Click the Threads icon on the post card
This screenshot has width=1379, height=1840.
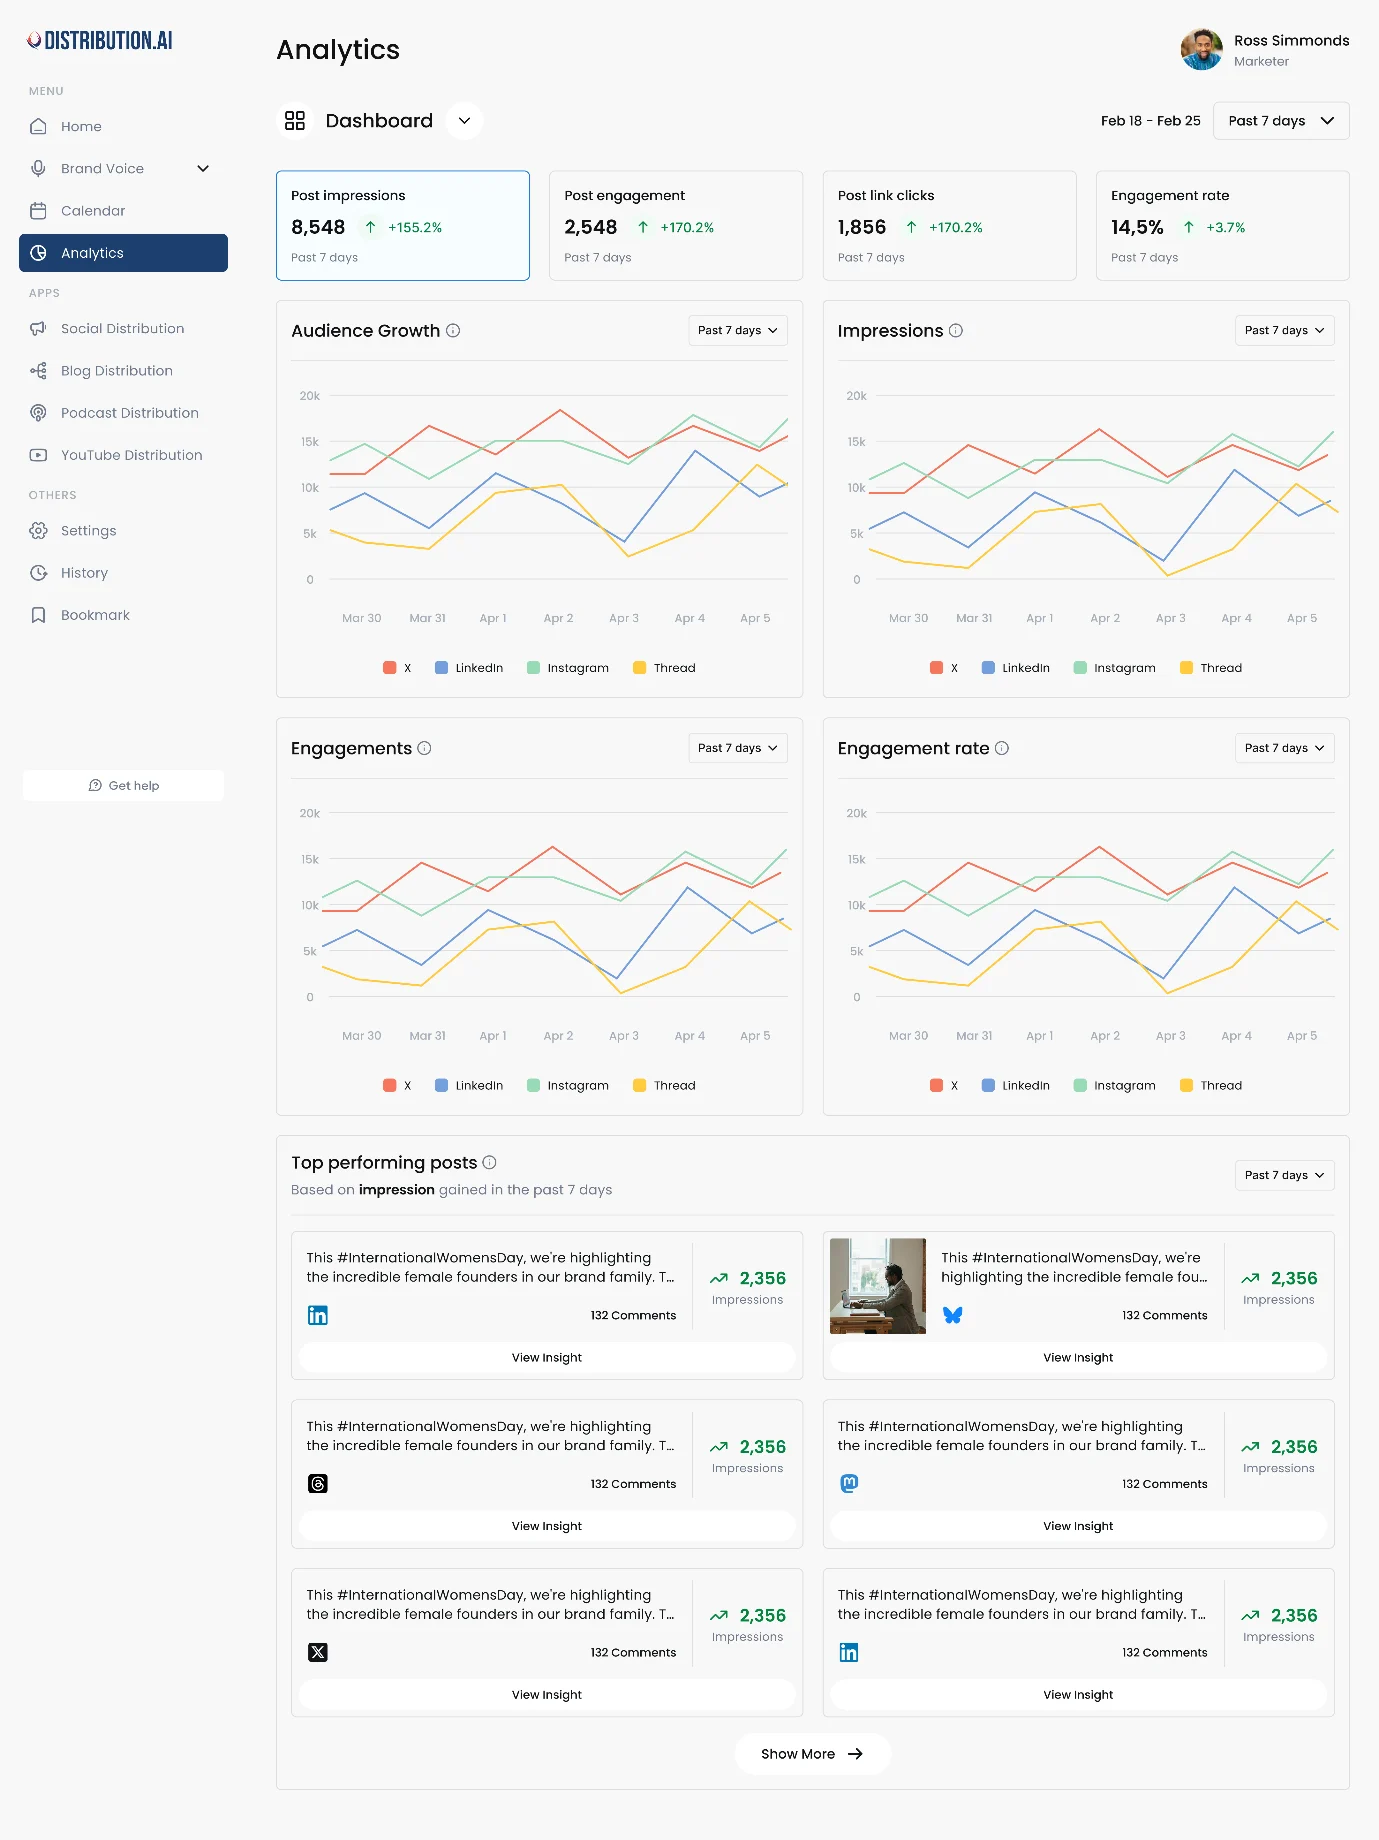(x=318, y=1484)
